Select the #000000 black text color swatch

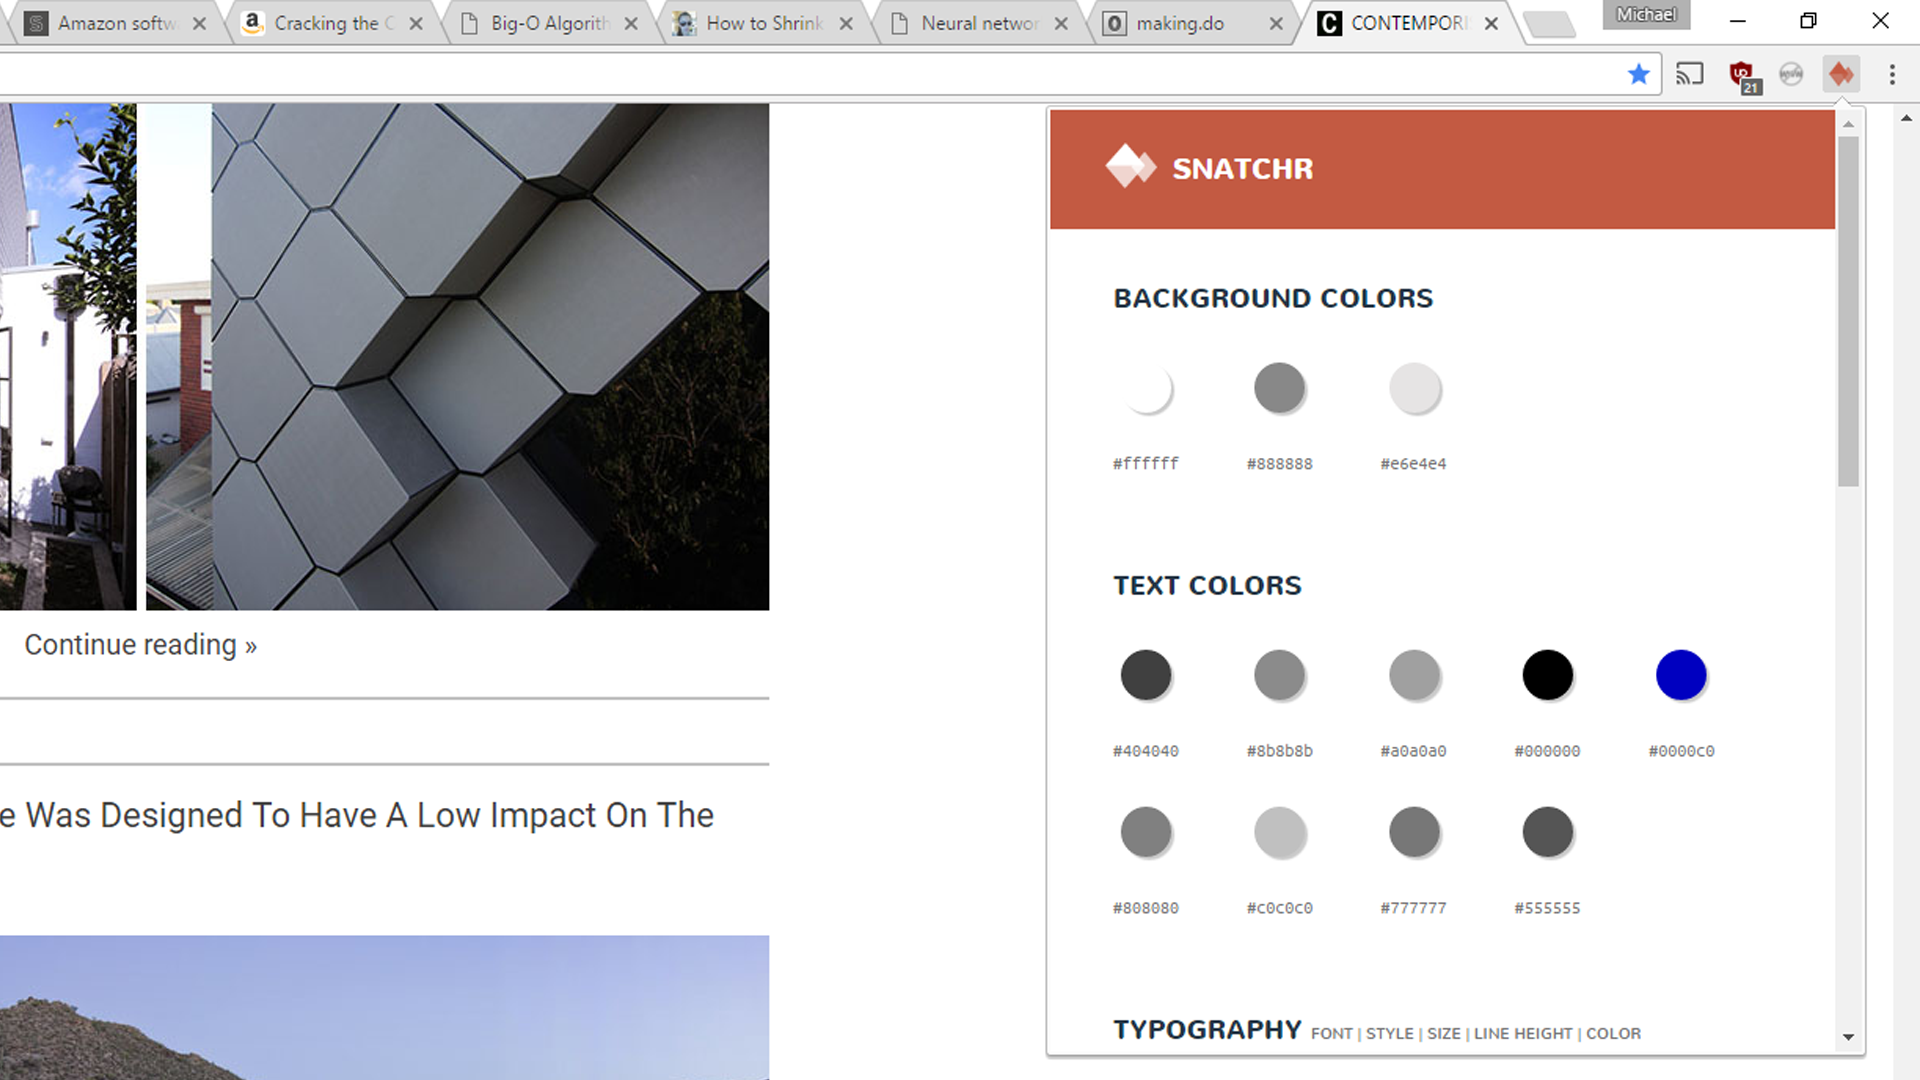(1547, 675)
